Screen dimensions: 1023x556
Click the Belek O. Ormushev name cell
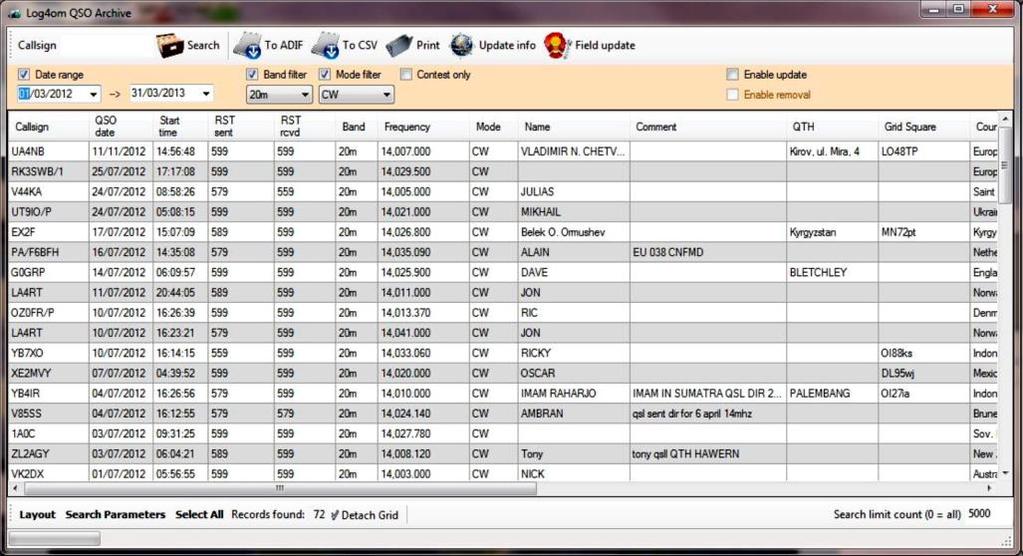[574, 232]
